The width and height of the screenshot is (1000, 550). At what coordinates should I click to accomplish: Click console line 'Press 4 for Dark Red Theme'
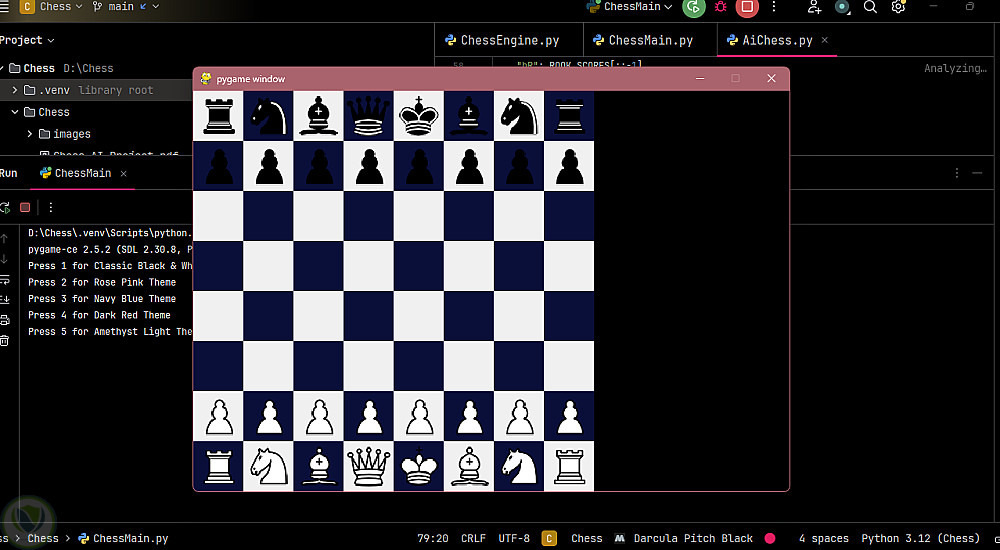[99, 315]
